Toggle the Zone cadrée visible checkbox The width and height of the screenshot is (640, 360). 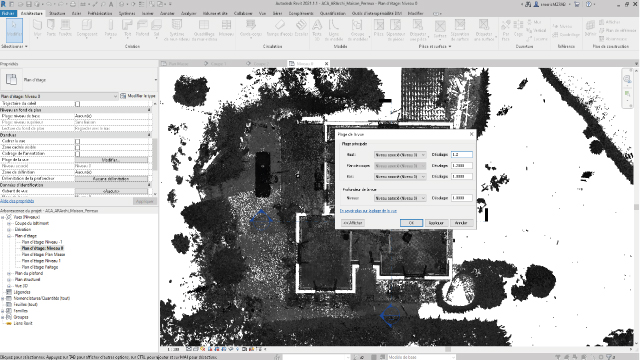pos(78,147)
